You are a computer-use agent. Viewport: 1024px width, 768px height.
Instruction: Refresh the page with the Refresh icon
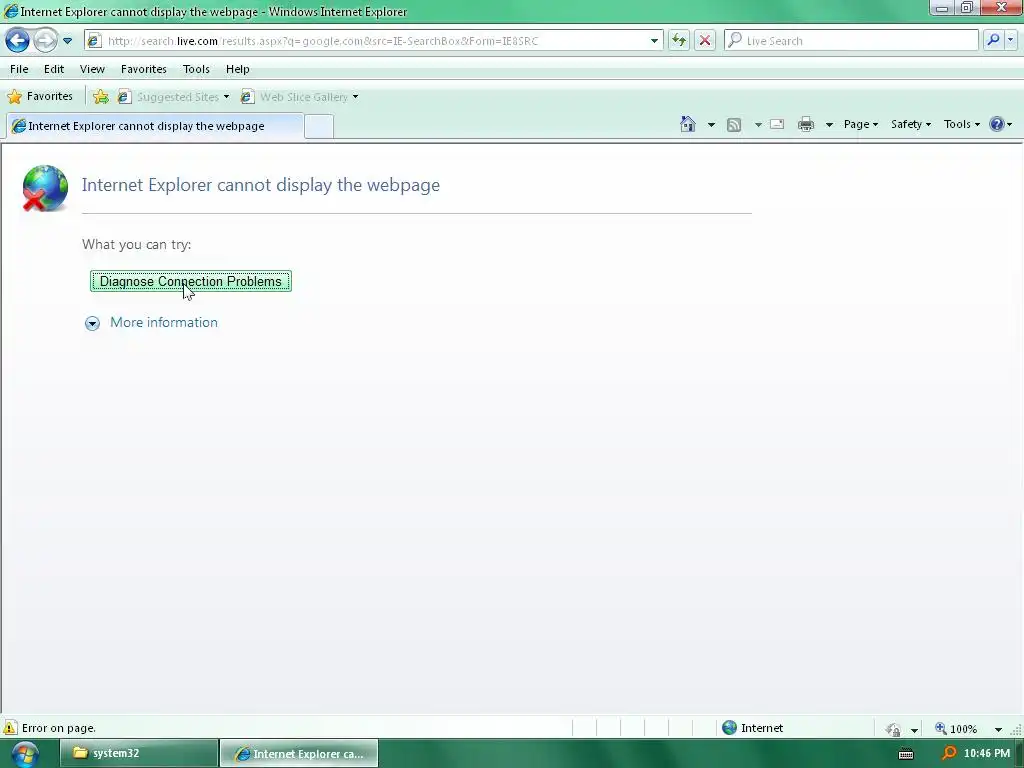[679, 40]
